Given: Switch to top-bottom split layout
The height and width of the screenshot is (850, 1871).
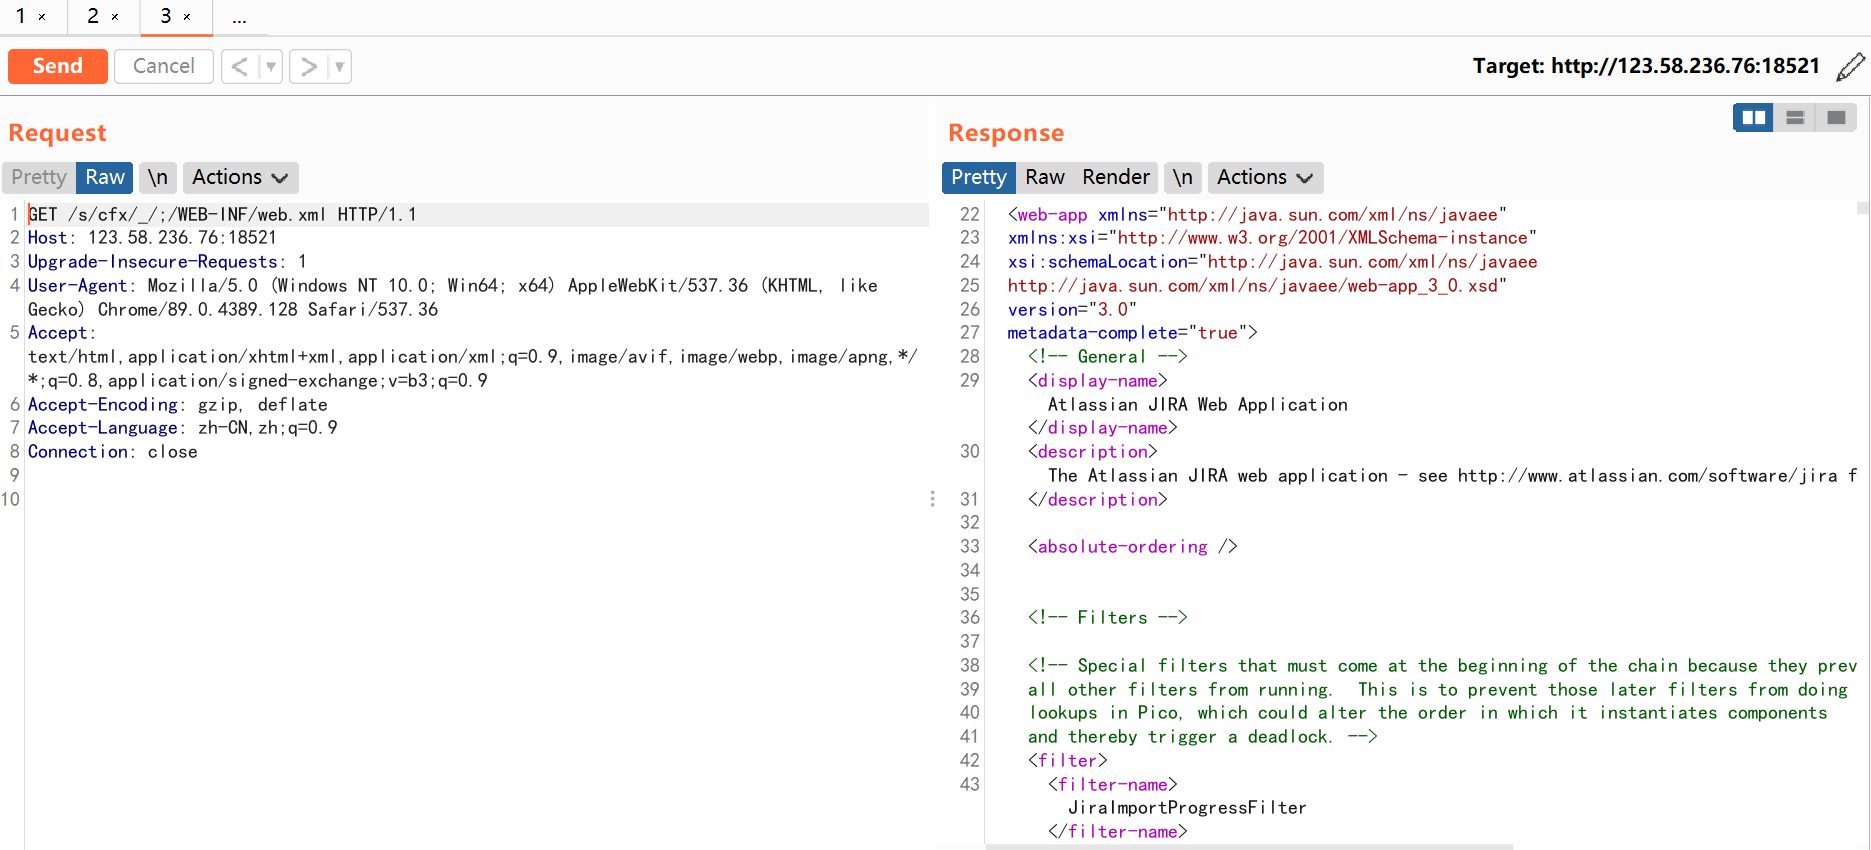Looking at the screenshot, I should coord(1795,118).
